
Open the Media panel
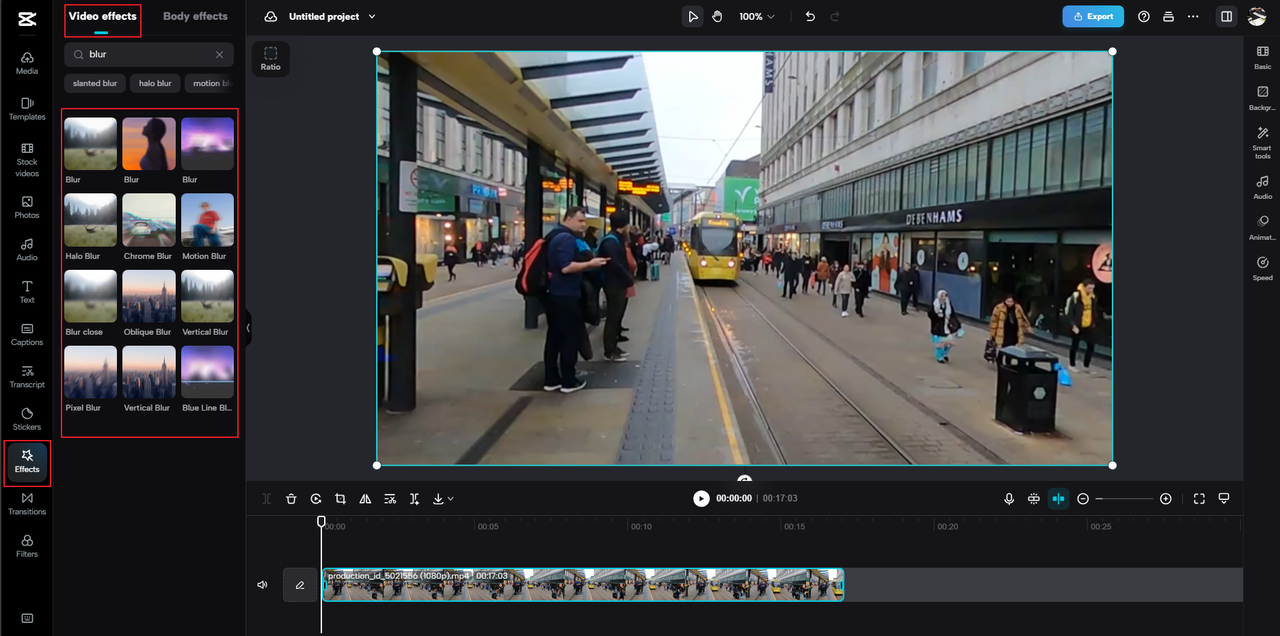pyautogui.click(x=26, y=62)
